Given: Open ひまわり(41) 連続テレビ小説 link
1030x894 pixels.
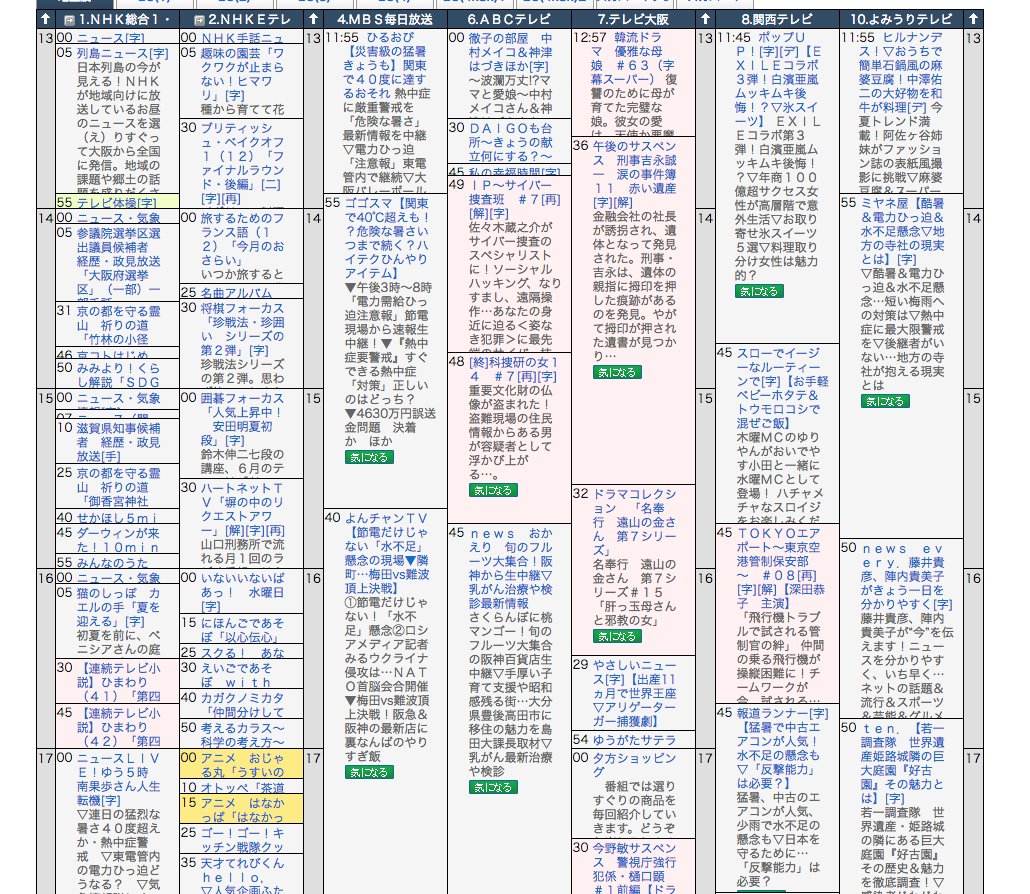Looking at the screenshot, I should coord(118,682).
